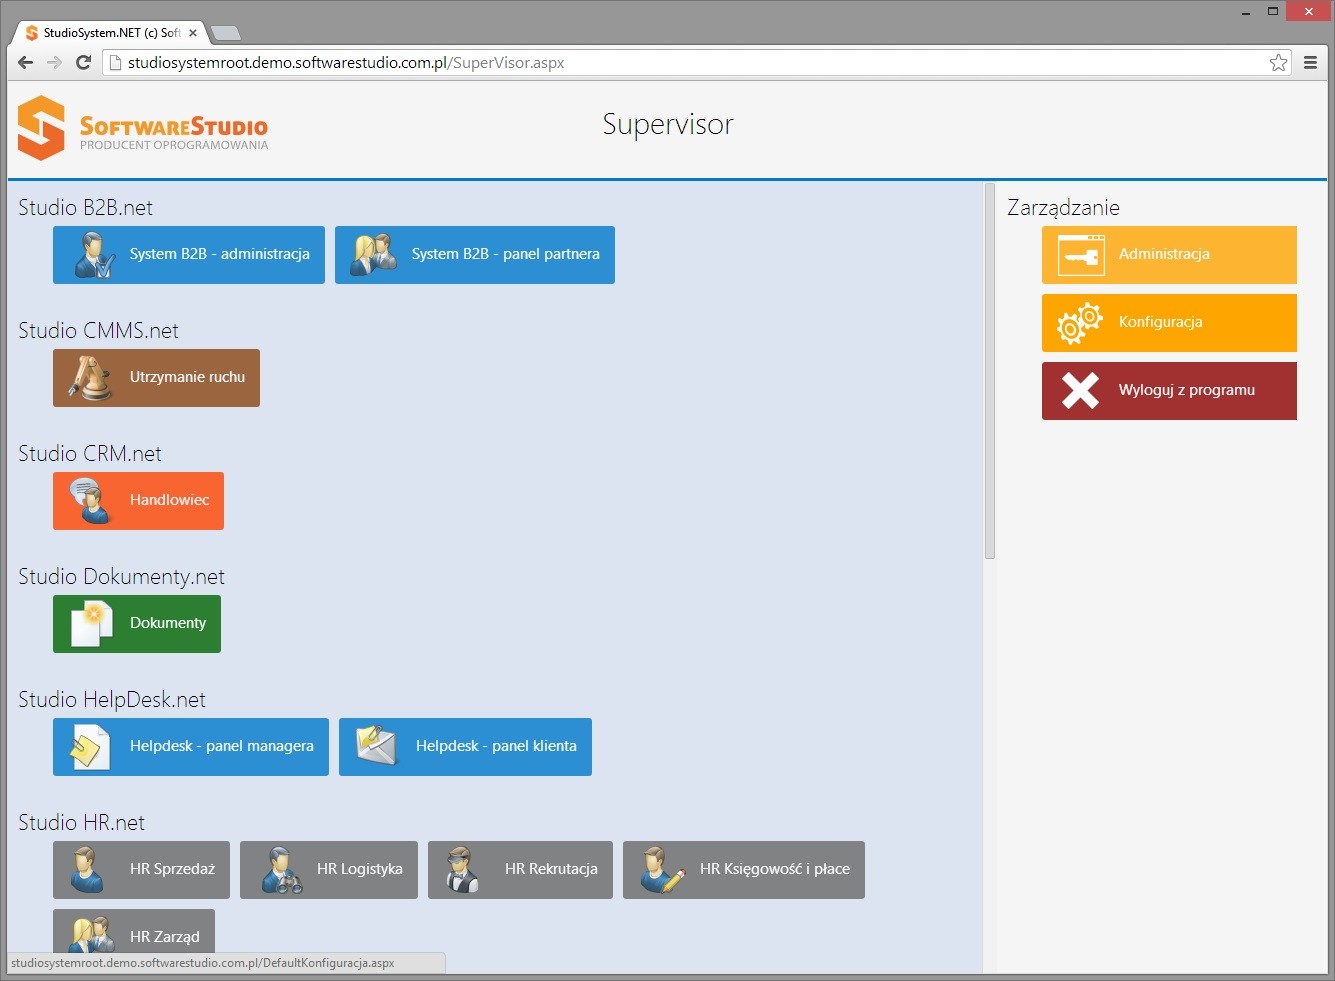
Task: Open HR Księgowość i płace module
Action: point(744,870)
